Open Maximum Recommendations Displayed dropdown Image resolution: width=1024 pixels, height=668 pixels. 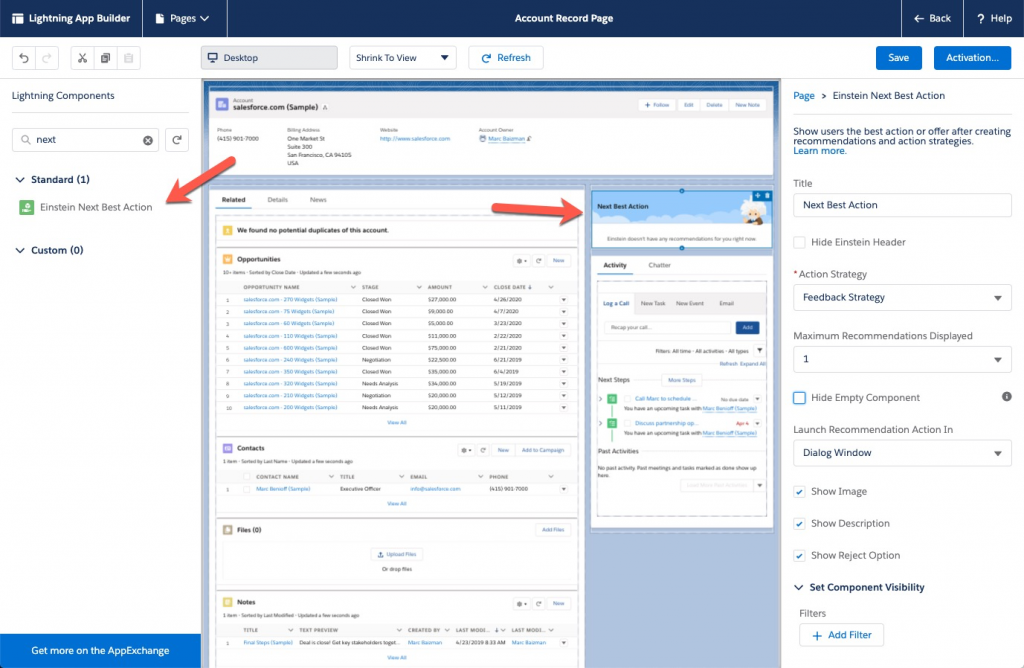(x=902, y=359)
